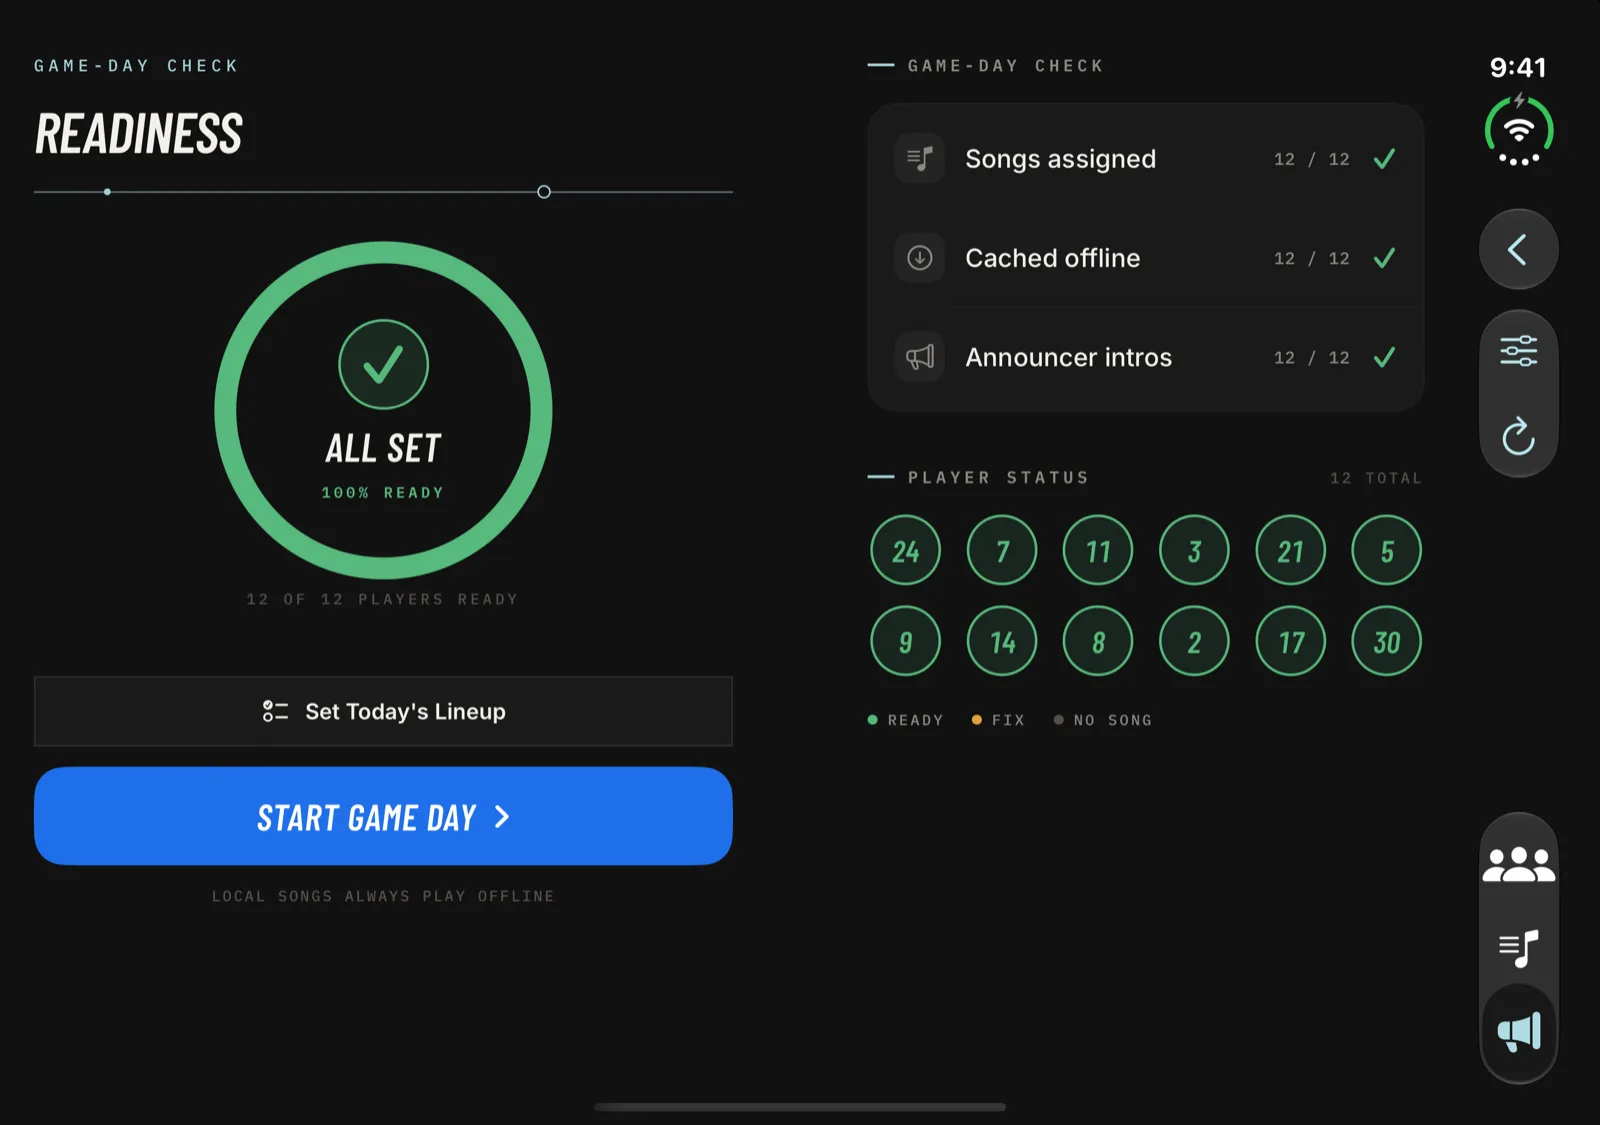Select player number 11

coord(1098,550)
